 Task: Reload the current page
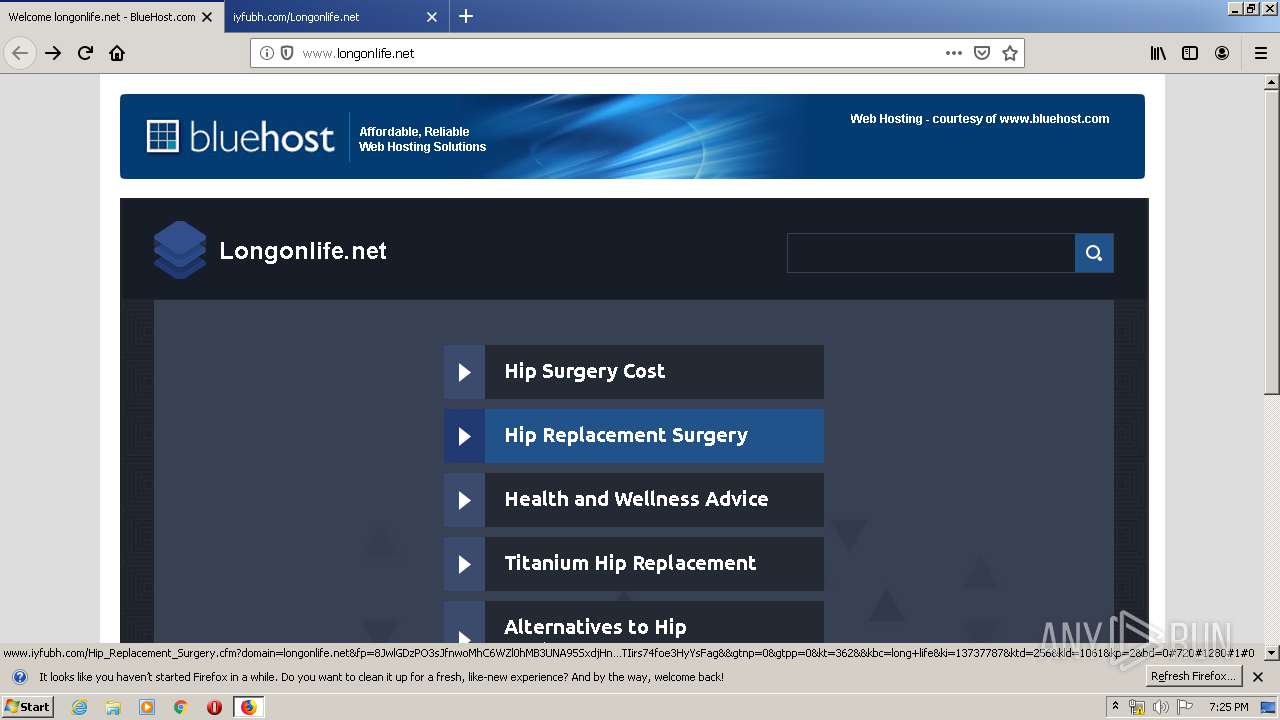click(x=85, y=53)
